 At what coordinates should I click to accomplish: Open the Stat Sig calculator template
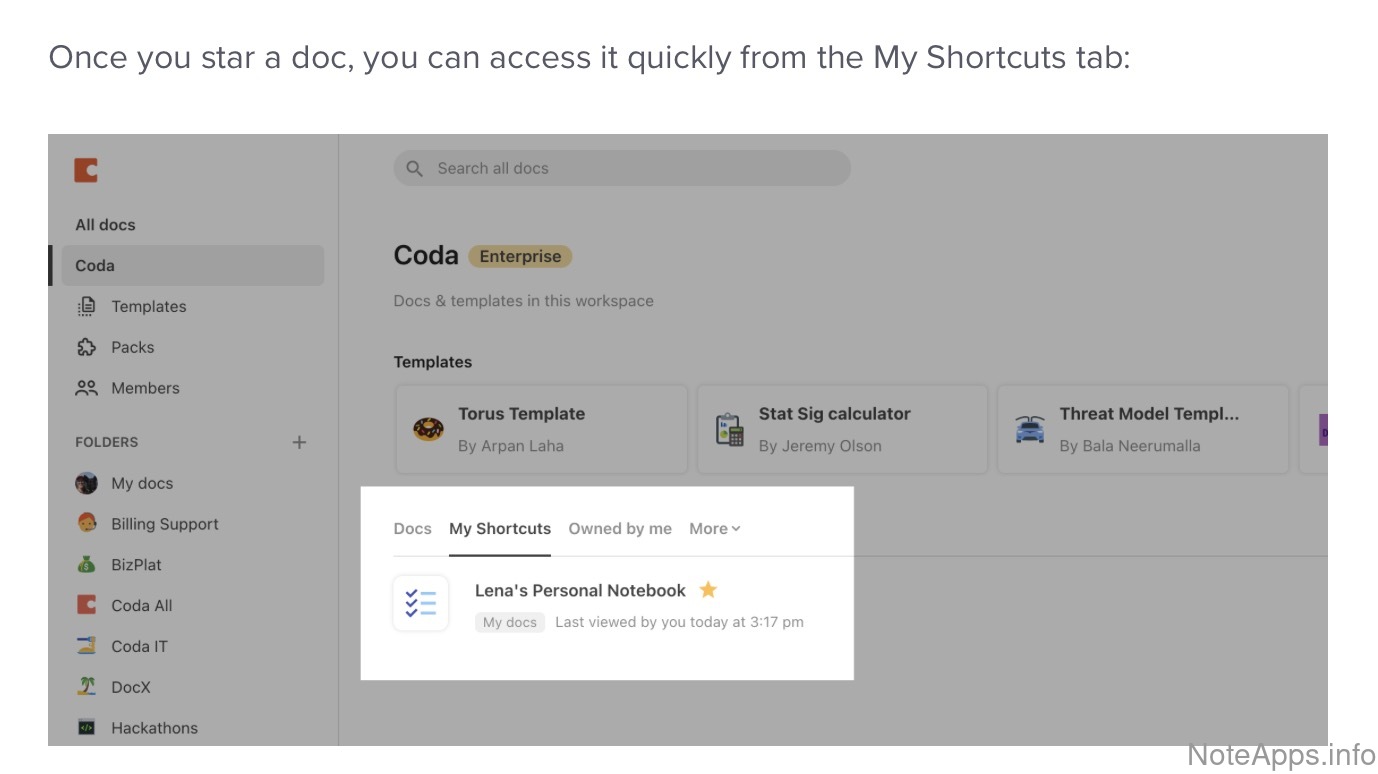[x=842, y=429]
